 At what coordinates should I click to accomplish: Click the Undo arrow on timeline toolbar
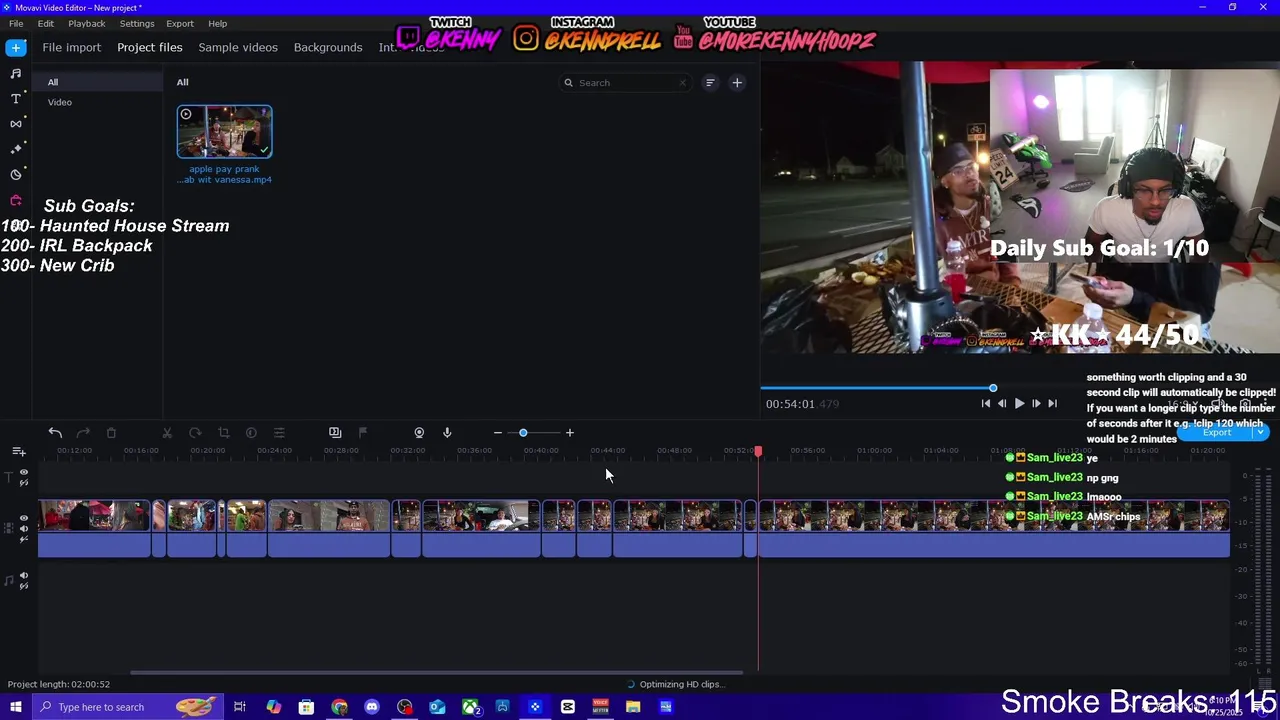coord(55,433)
